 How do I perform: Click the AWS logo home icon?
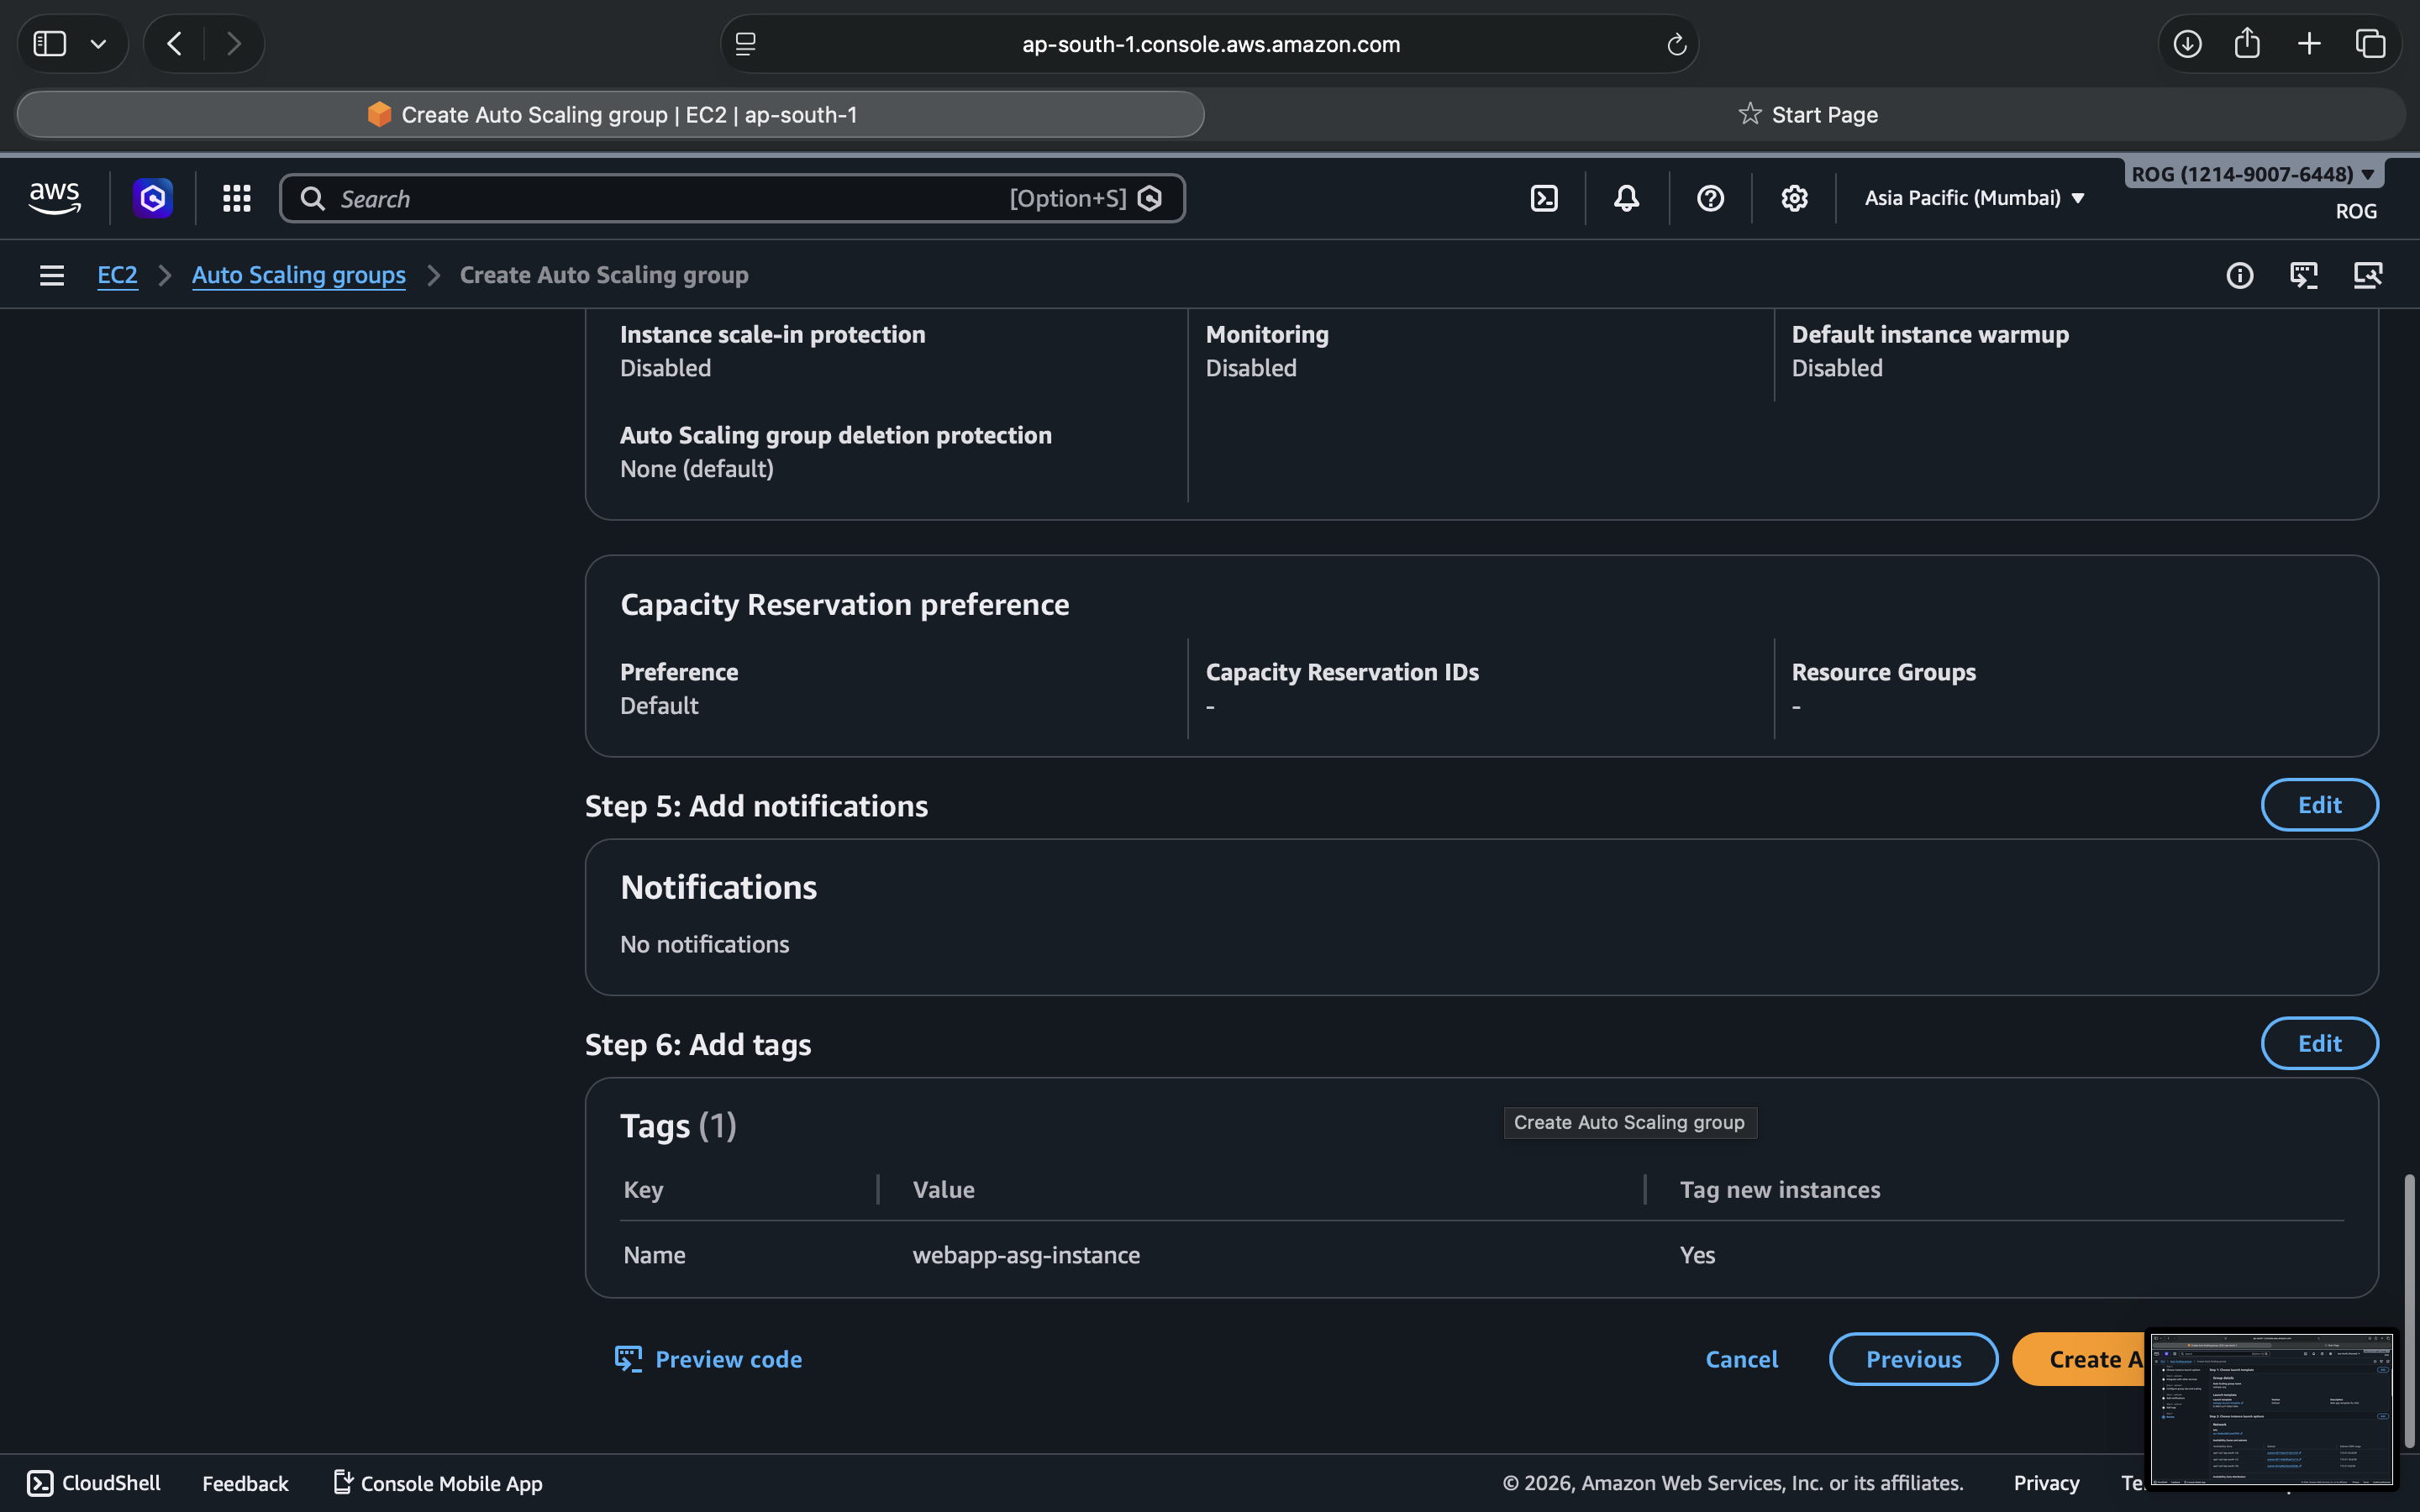tap(54, 198)
